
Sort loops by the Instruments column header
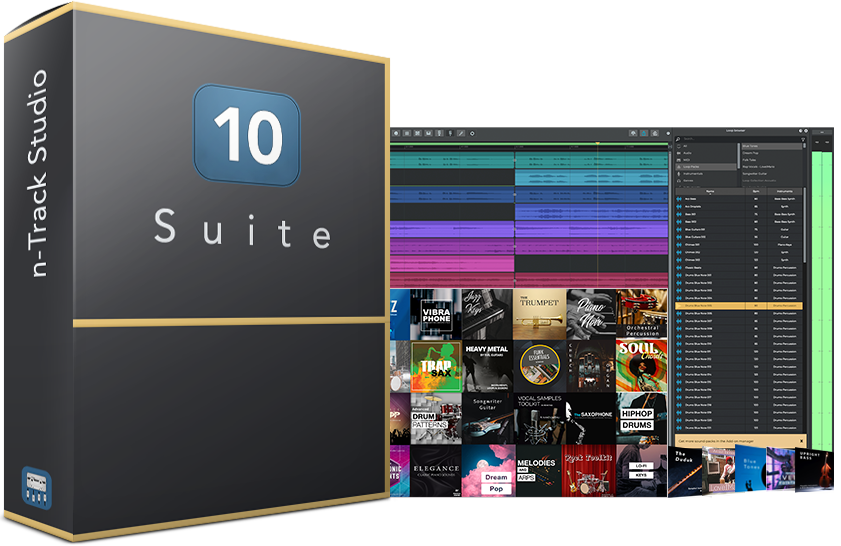click(x=785, y=189)
